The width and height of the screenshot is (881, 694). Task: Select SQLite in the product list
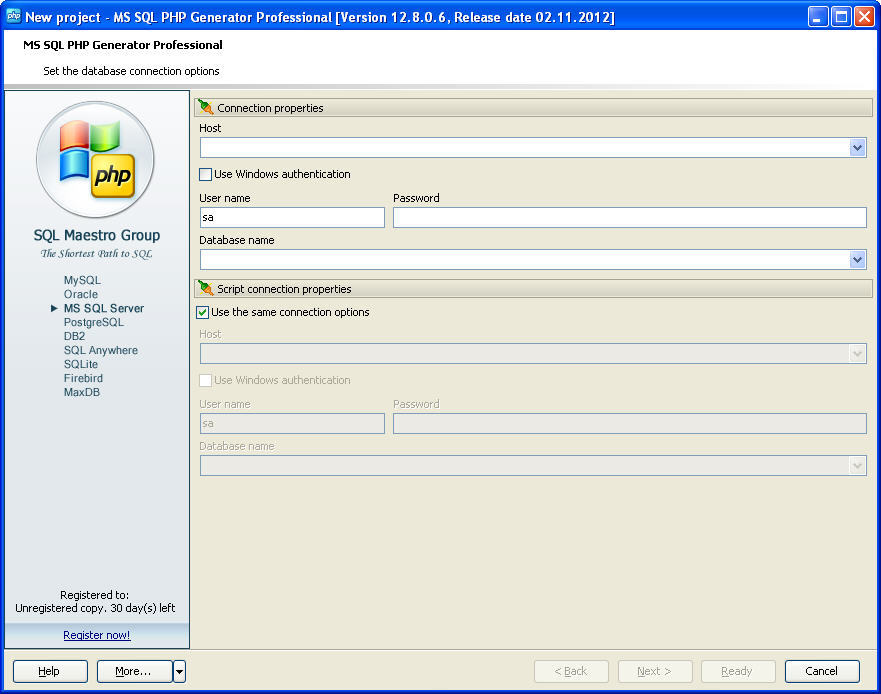tap(81, 364)
